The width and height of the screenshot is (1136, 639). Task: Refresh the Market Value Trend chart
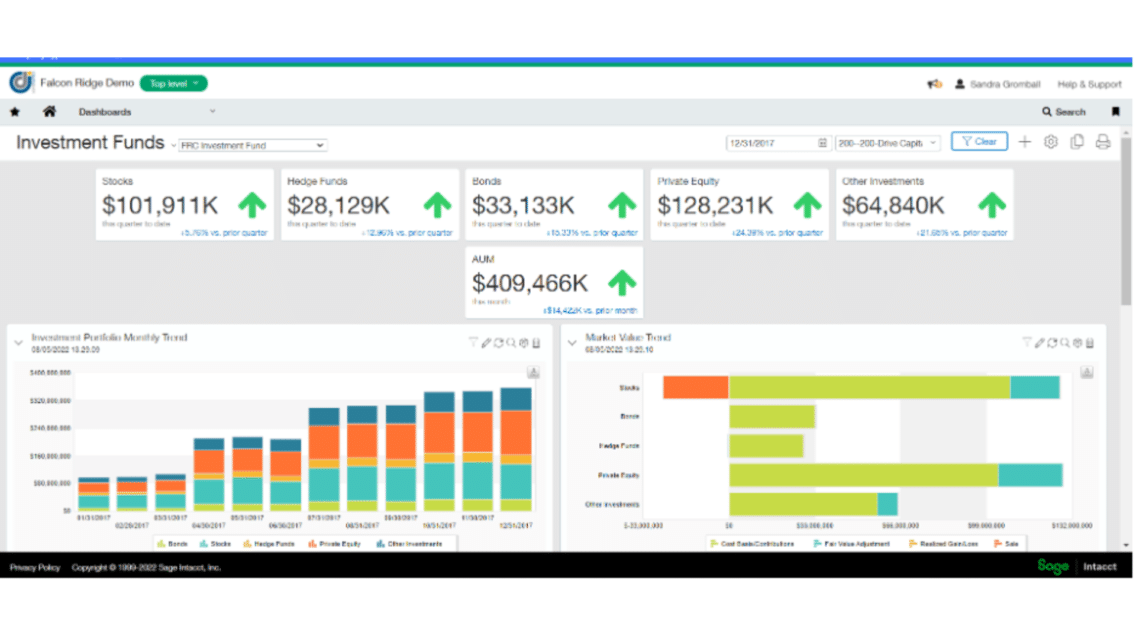point(1052,343)
